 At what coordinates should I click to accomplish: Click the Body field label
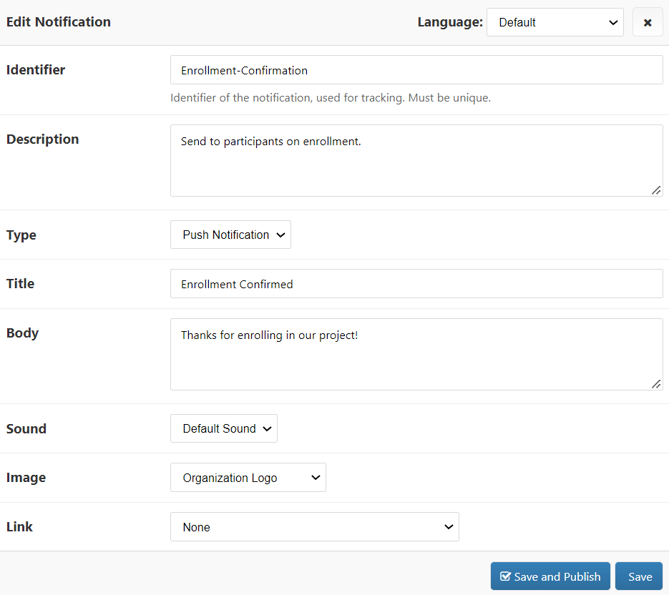pyautogui.click(x=23, y=333)
